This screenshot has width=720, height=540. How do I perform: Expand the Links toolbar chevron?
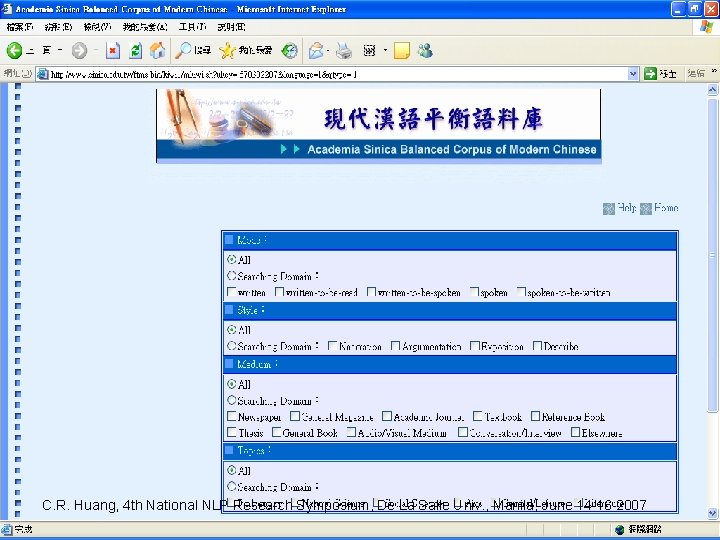coord(714,71)
